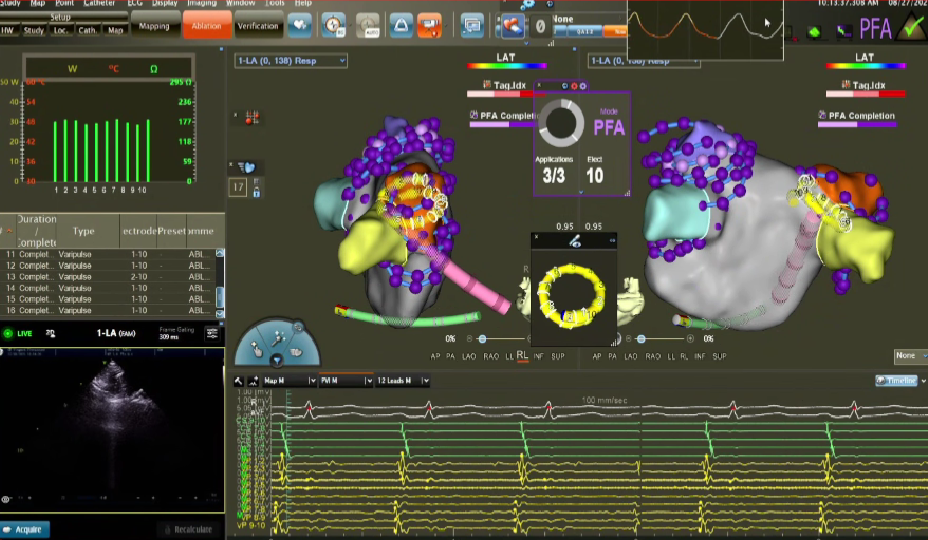Click the orange catheter toolbar icon

click(x=429, y=25)
